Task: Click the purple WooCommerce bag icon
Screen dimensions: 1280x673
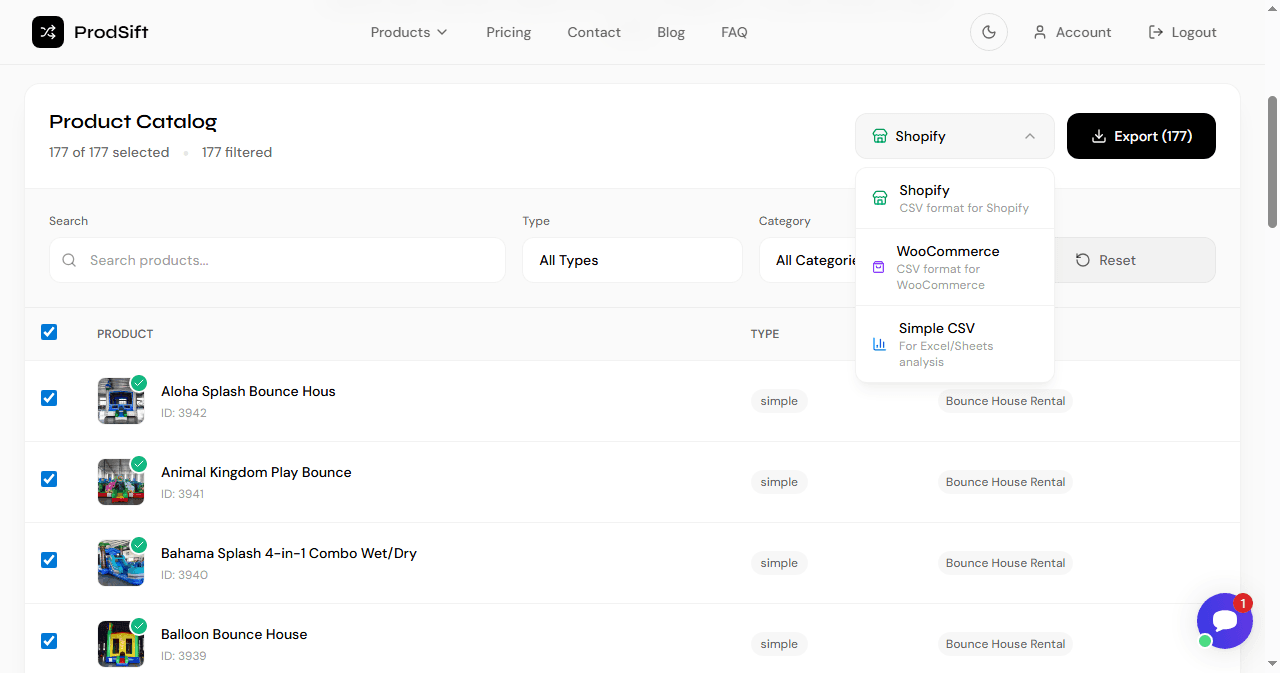Action: tap(879, 267)
